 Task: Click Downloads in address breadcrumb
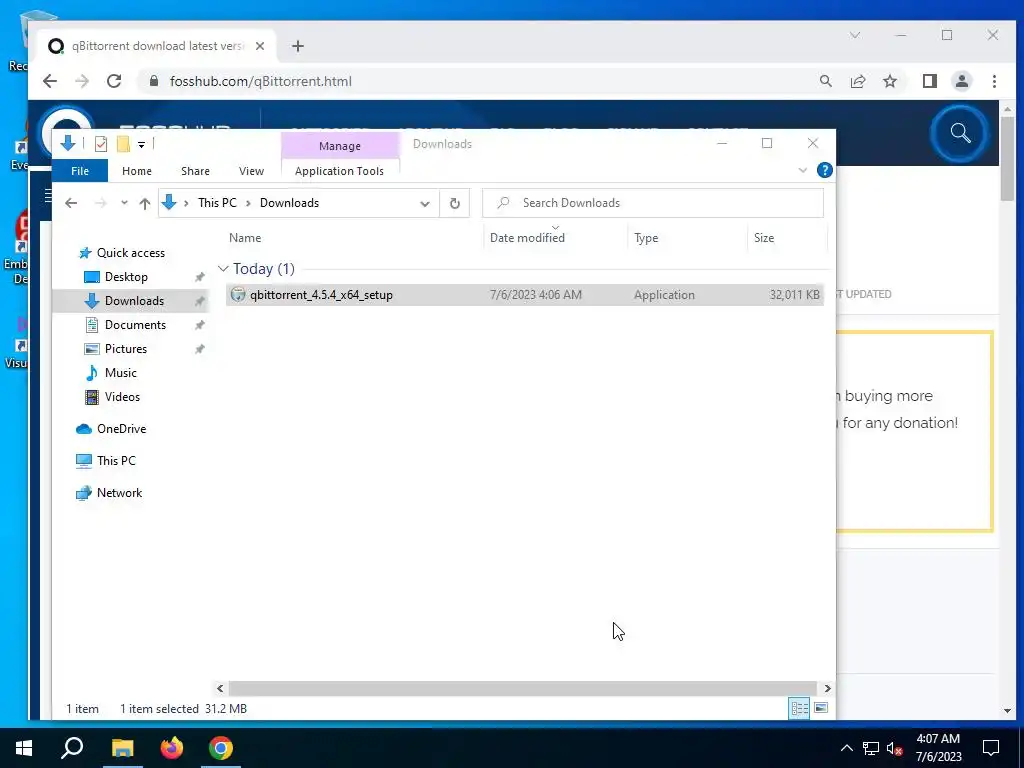pos(289,203)
